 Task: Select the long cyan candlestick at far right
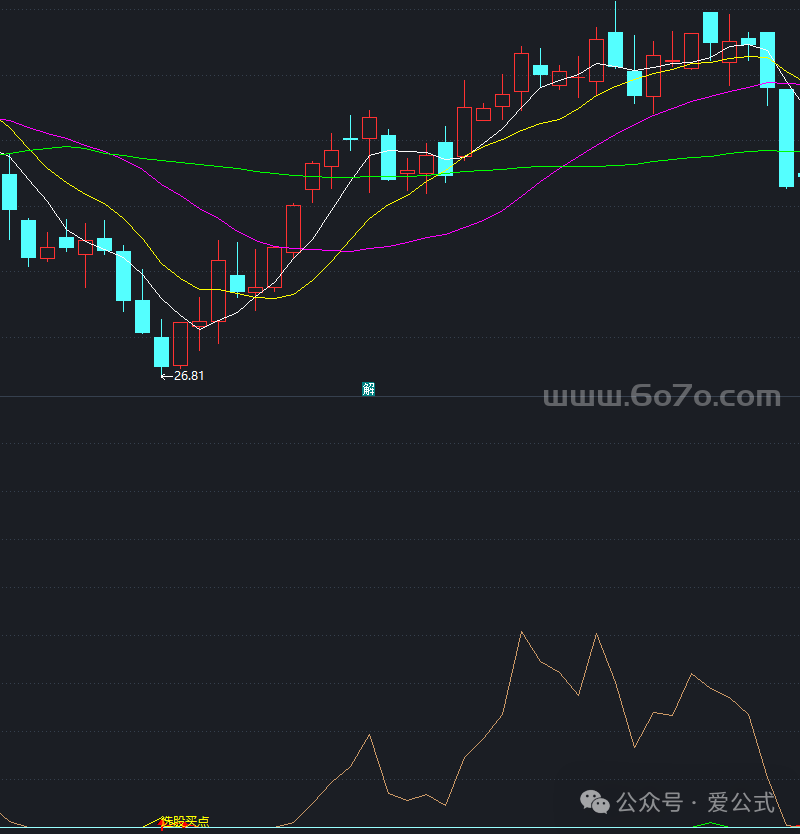click(x=787, y=138)
